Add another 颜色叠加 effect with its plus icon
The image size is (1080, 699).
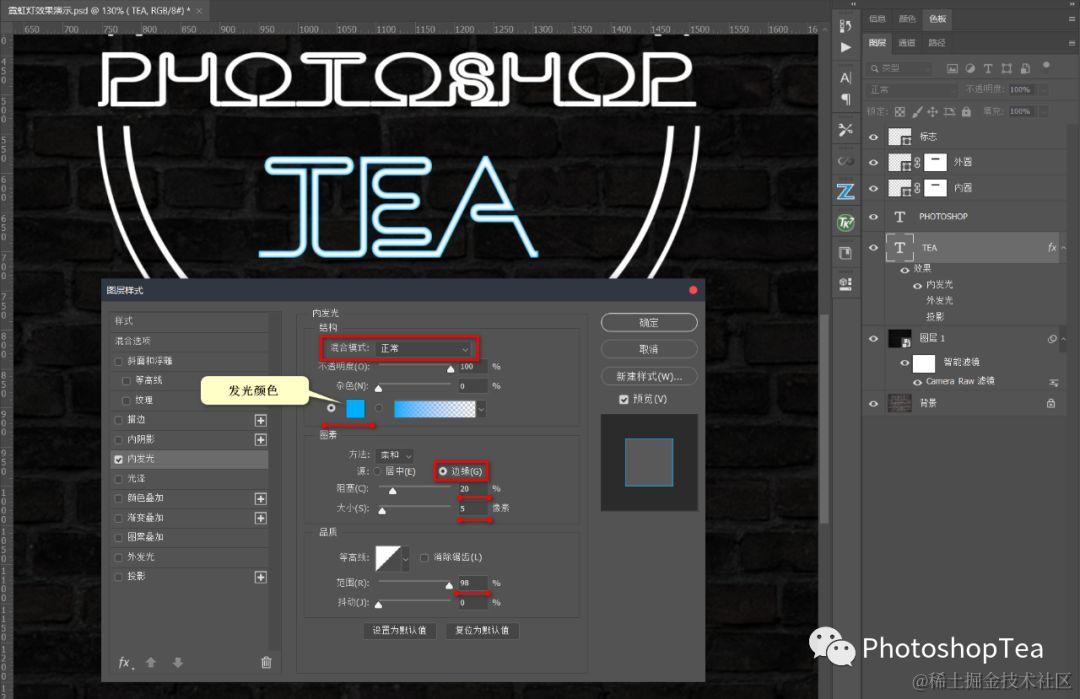pyautogui.click(x=260, y=499)
